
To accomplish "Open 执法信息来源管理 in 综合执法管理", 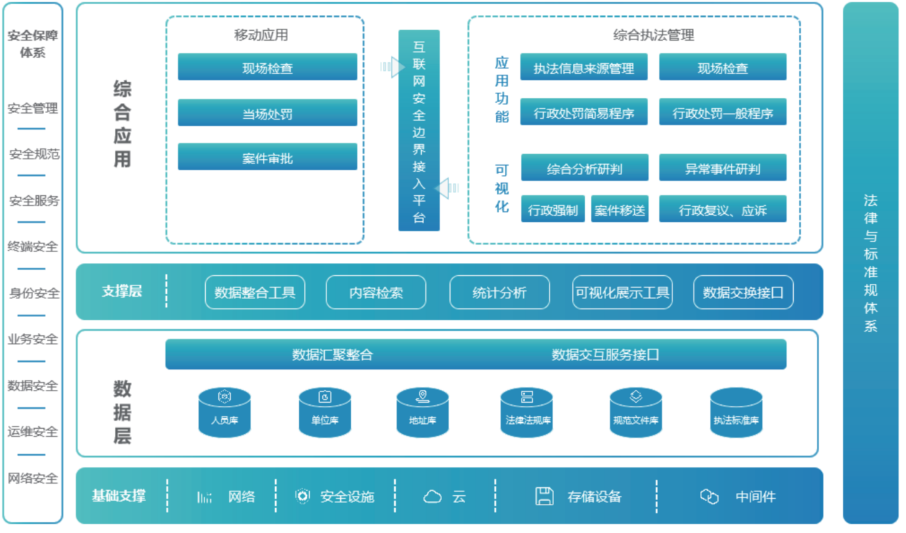I will (x=584, y=68).
